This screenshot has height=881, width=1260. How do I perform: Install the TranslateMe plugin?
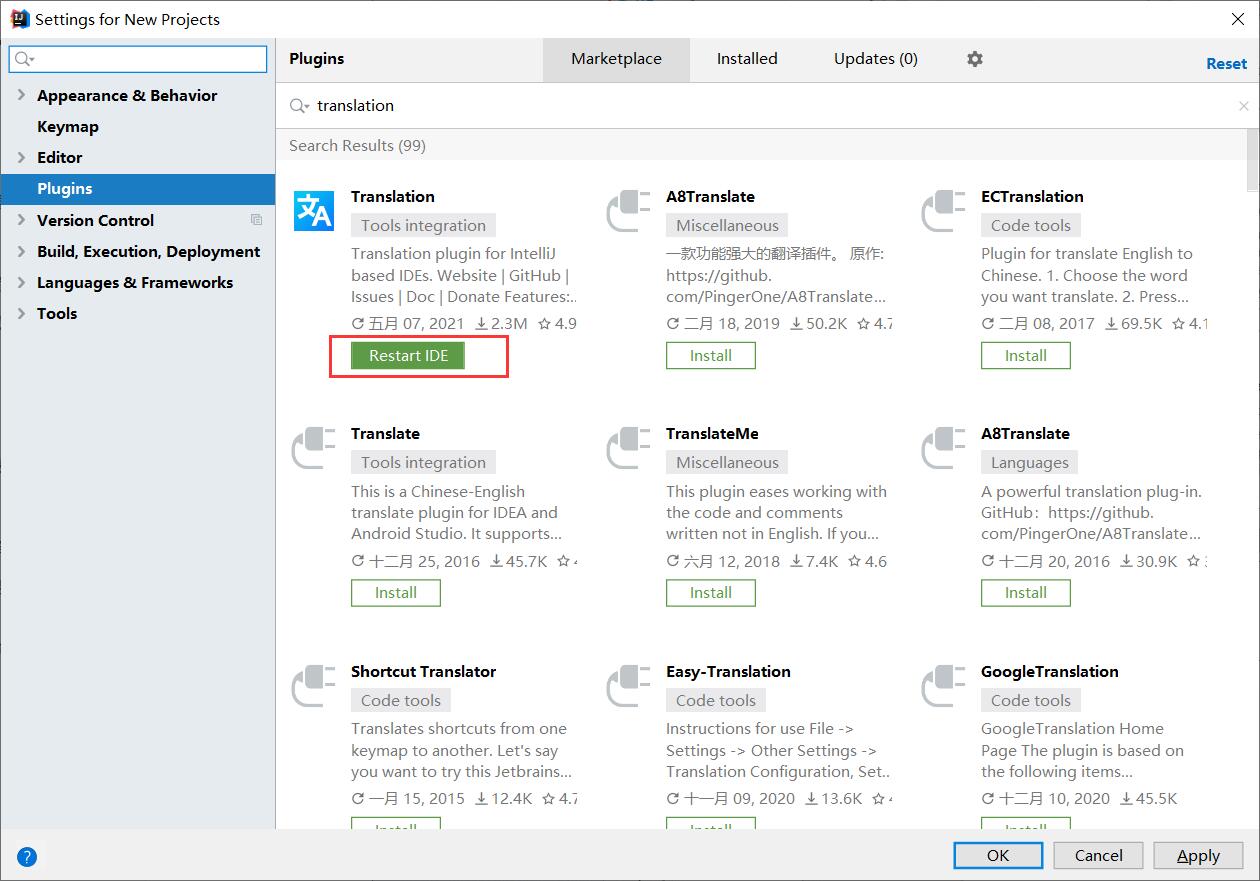(711, 593)
